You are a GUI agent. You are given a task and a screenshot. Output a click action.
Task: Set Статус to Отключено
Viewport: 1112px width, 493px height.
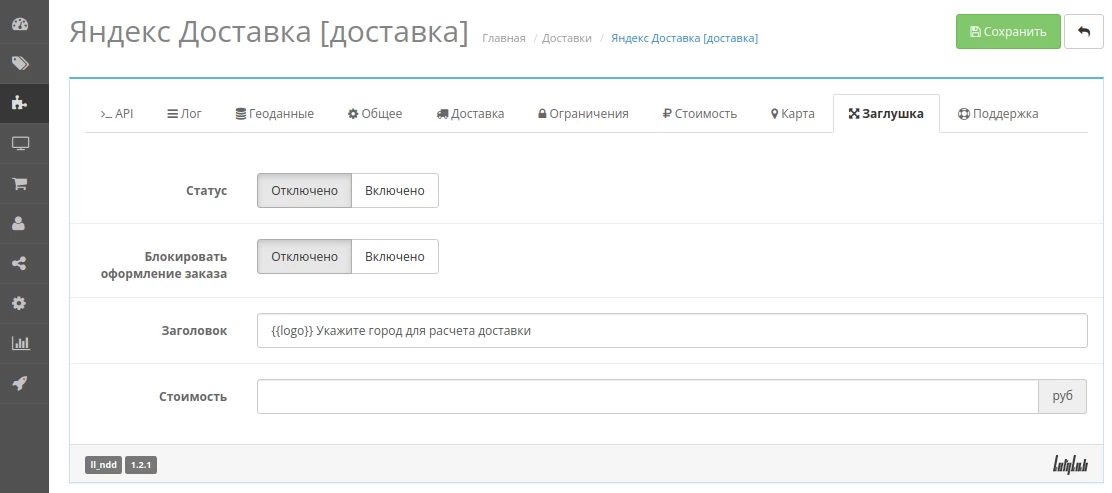304,191
